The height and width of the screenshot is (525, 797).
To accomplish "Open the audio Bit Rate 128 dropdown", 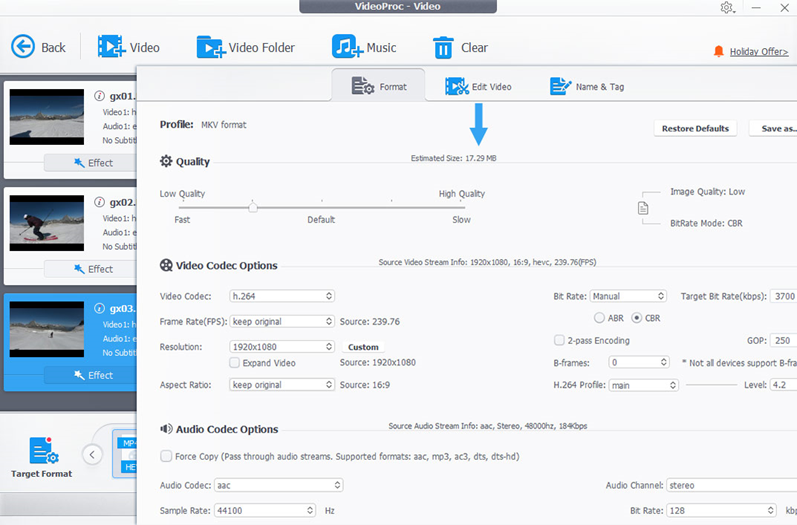I will [x=722, y=510].
